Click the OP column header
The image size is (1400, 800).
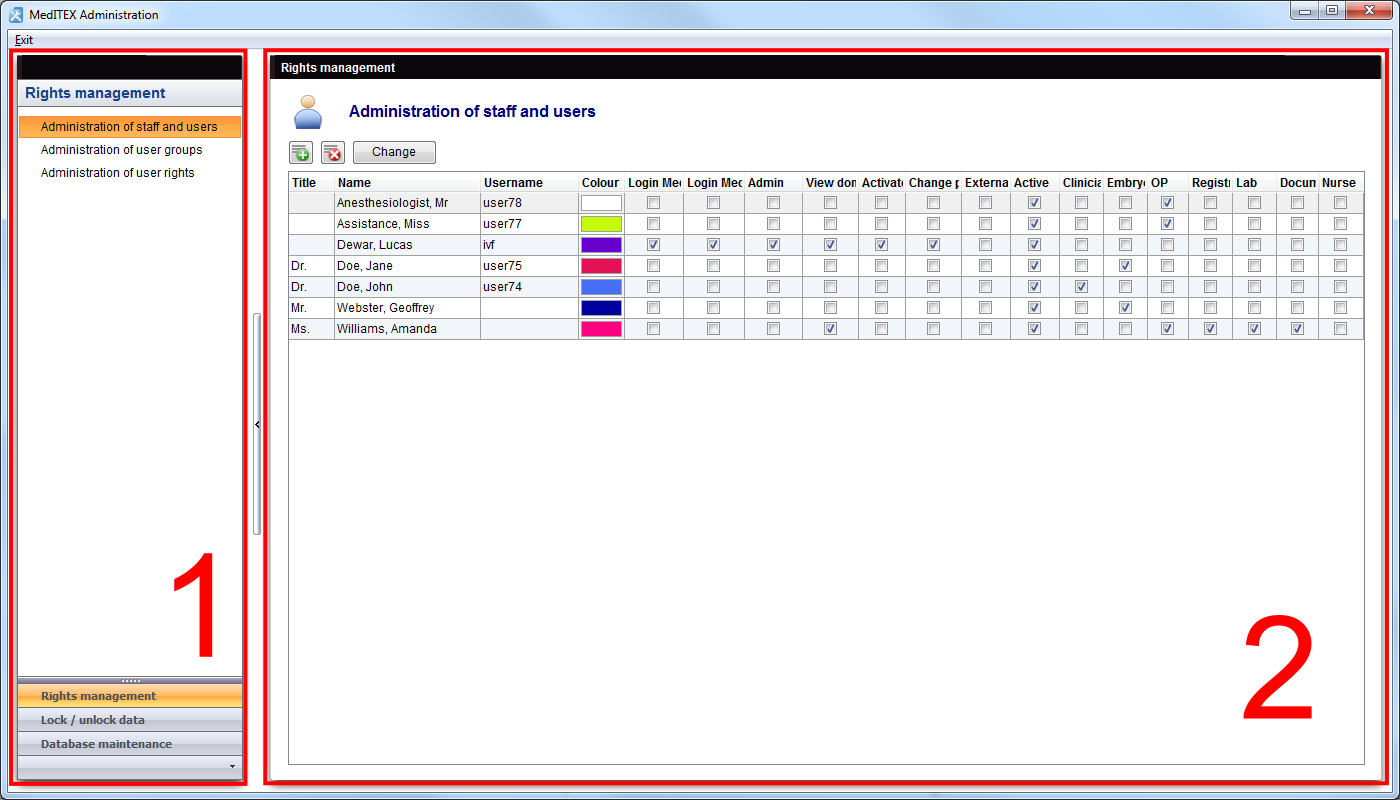(1167, 183)
